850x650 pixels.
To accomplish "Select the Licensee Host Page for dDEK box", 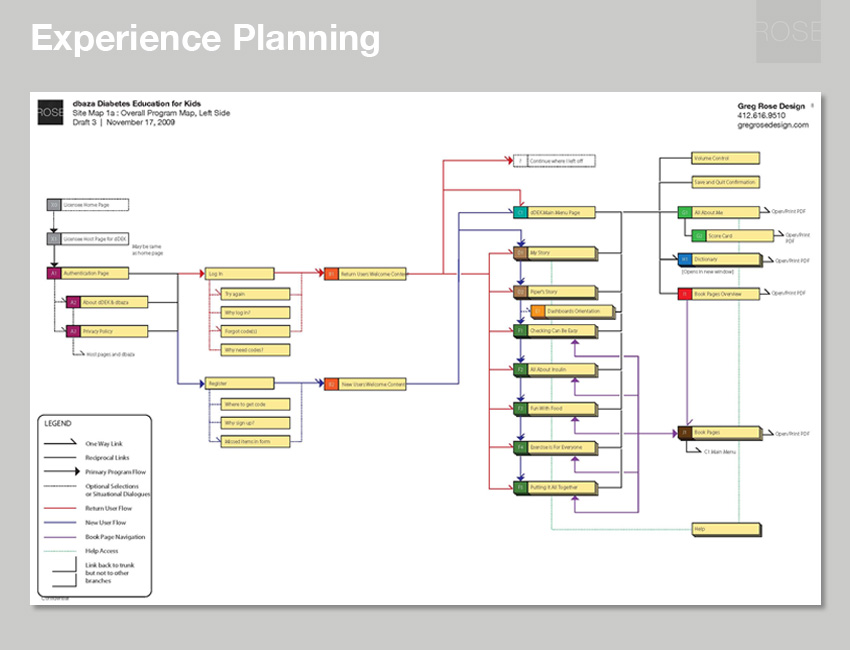I will point(88,239).
